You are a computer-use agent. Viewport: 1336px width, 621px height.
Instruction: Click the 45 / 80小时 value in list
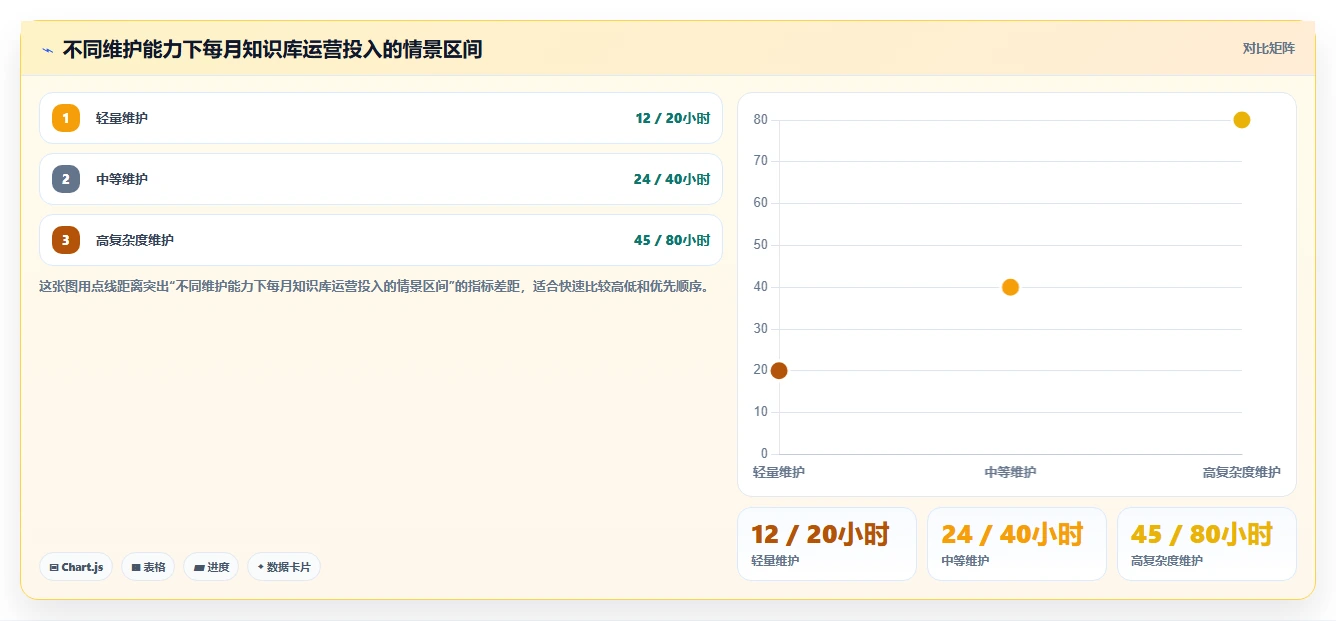[x=671, y=240]
